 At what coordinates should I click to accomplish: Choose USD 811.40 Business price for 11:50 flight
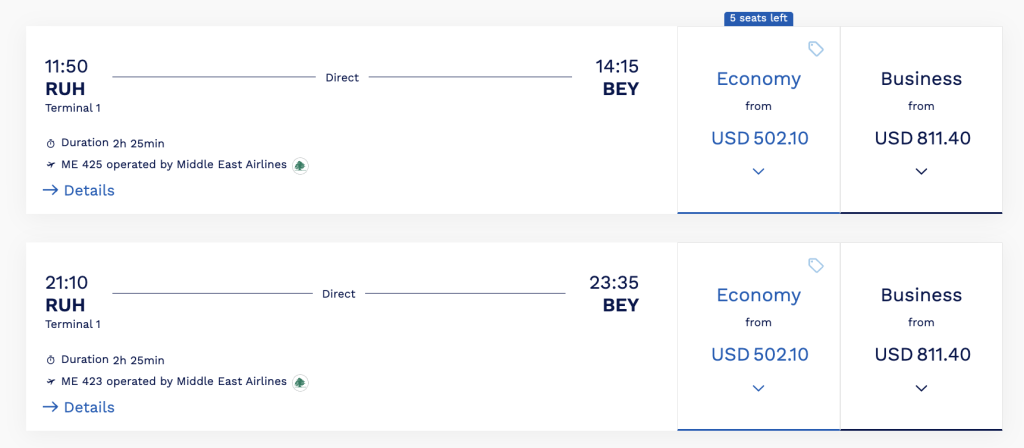click(x=922, y=138)
